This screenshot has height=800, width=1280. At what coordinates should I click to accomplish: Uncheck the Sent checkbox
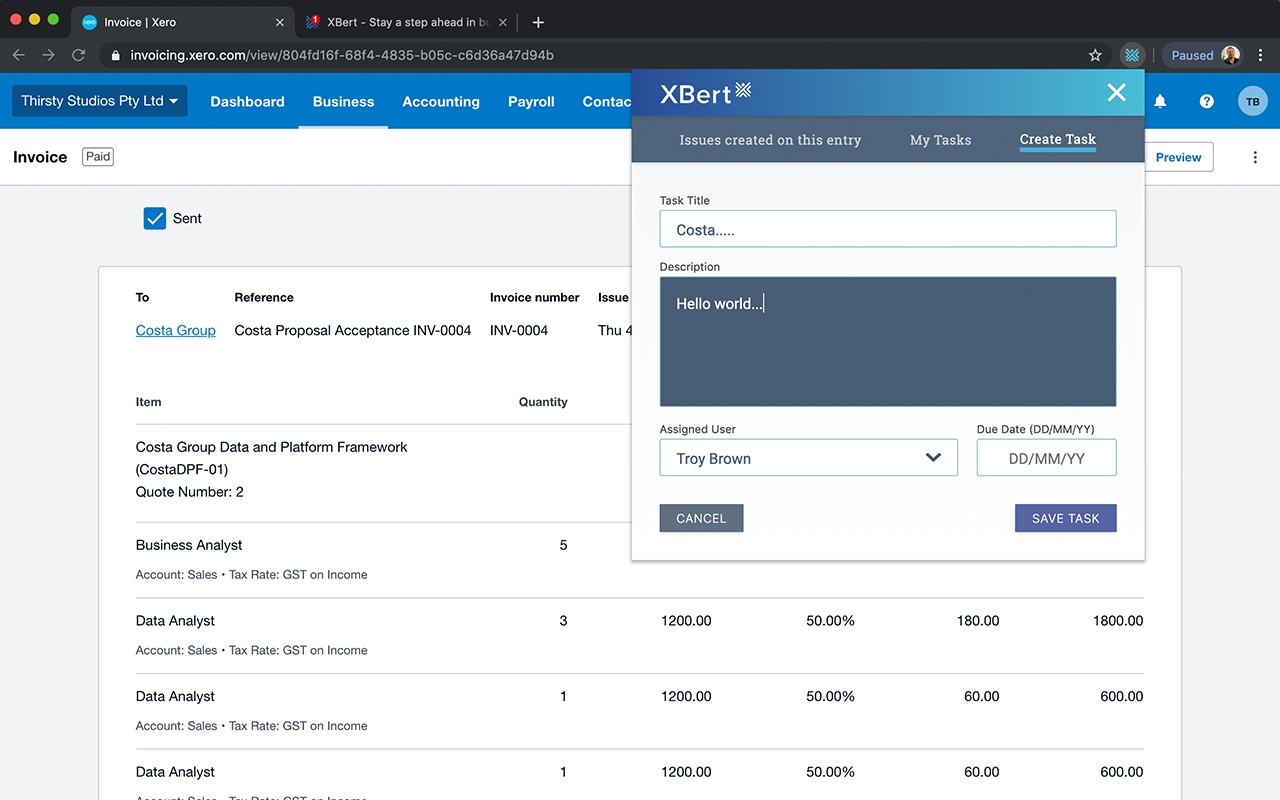point(154,218)
